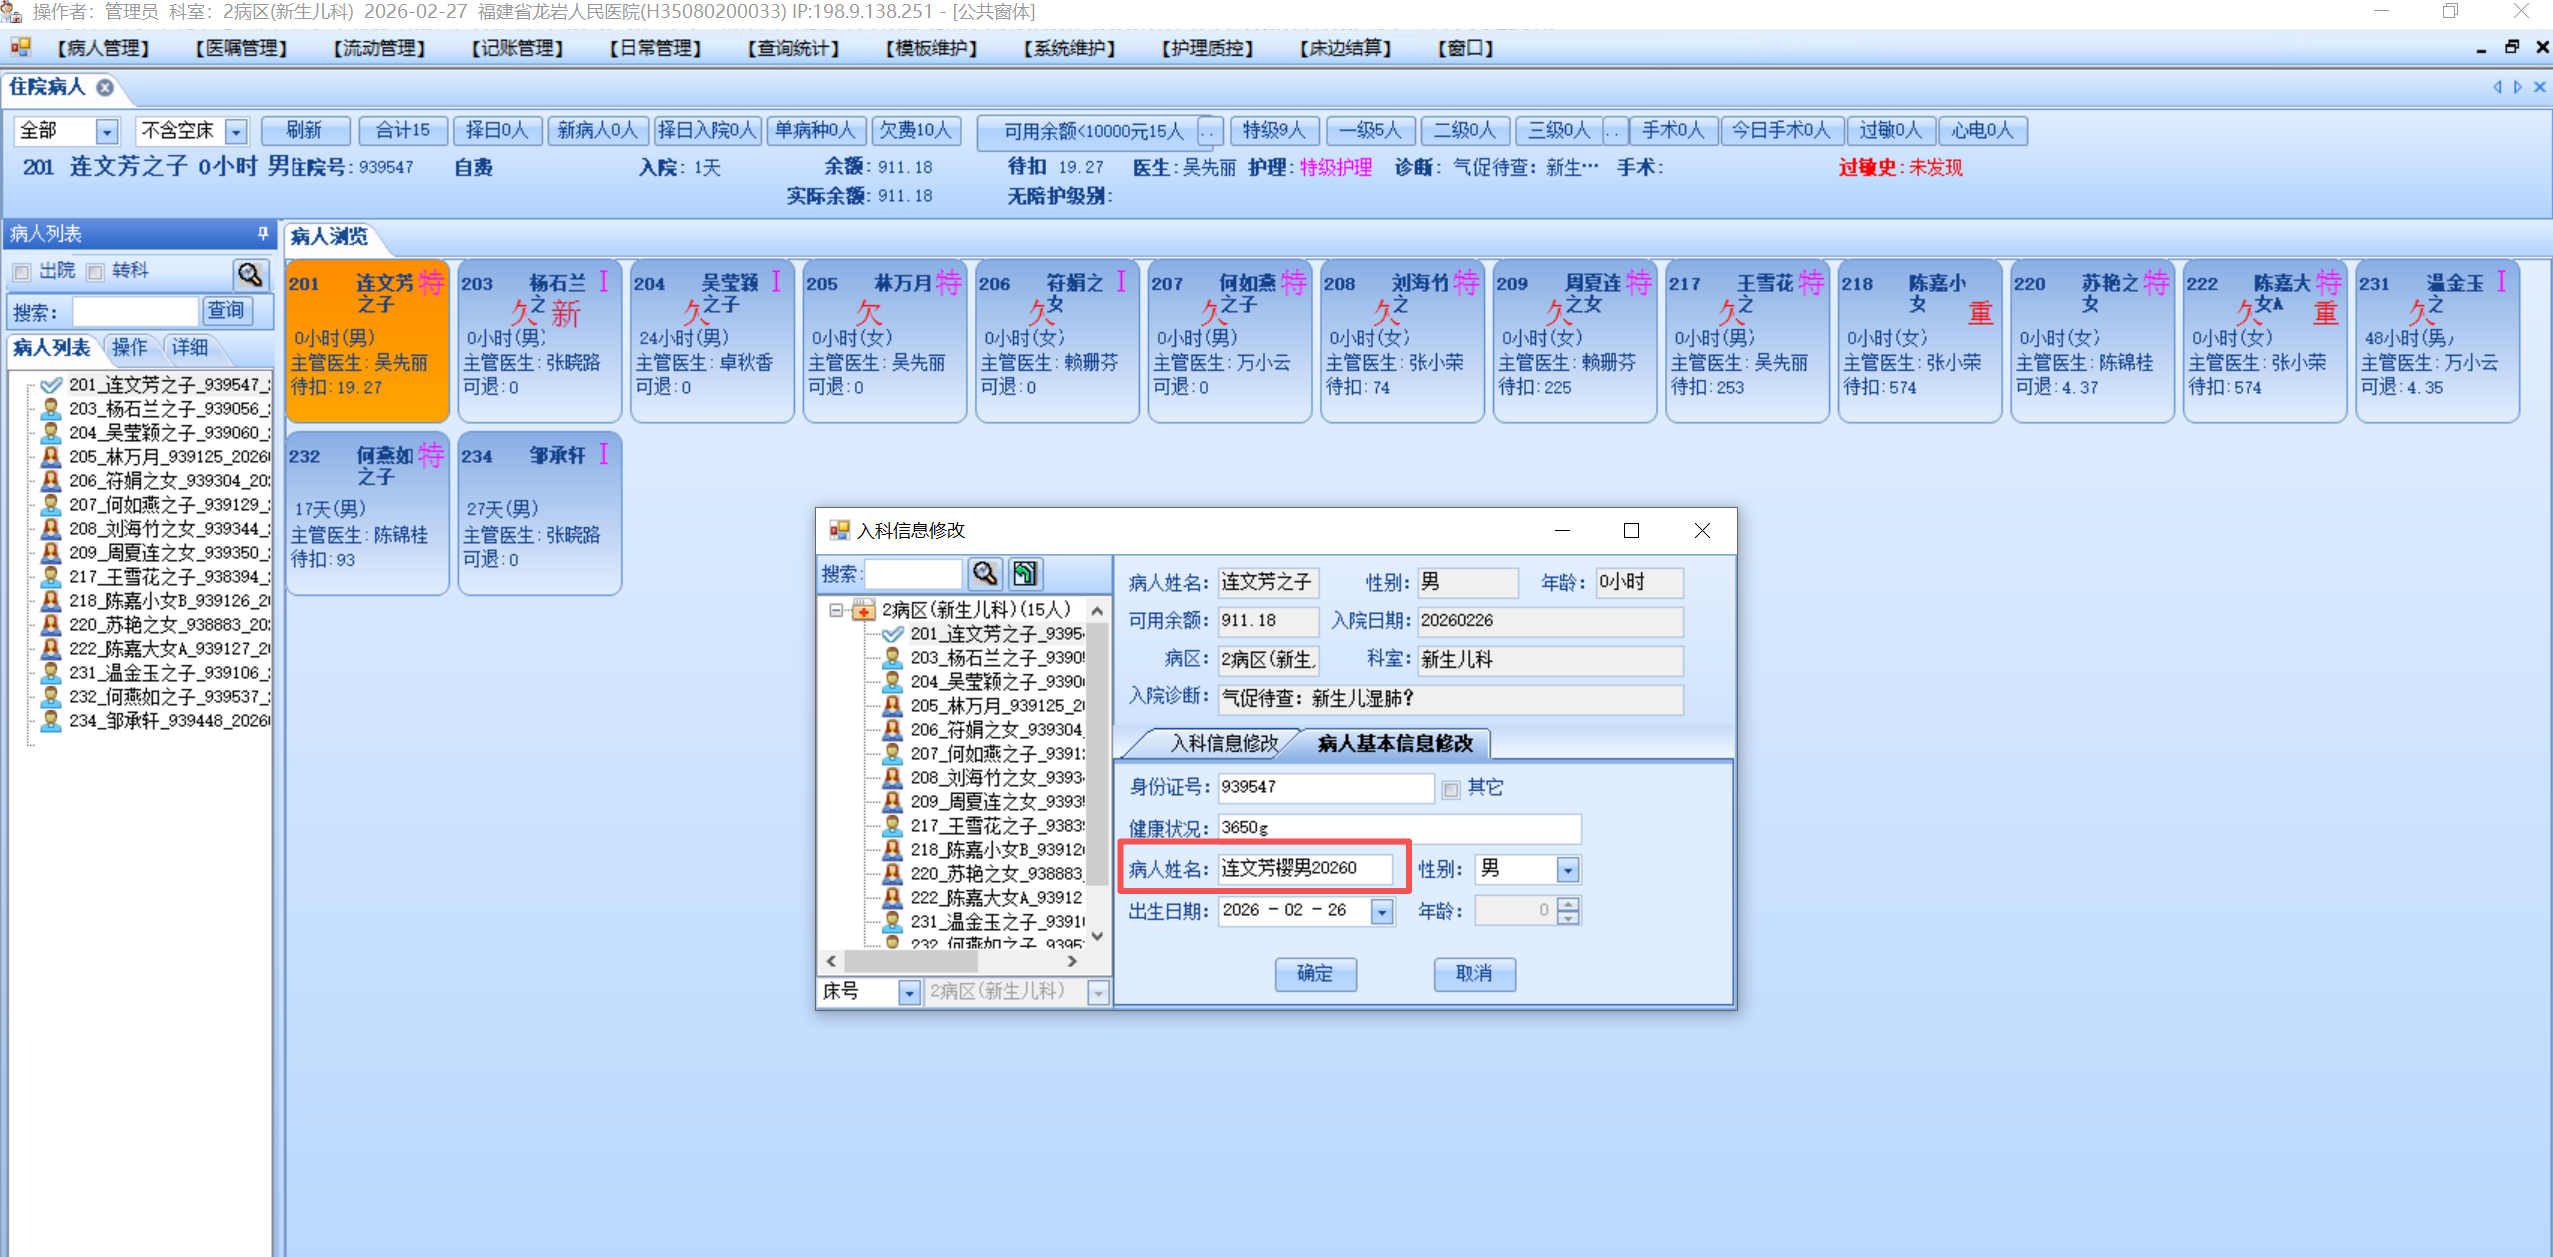Enable the 其它 checkbox beside ID number

click(x=1451, y=789)
